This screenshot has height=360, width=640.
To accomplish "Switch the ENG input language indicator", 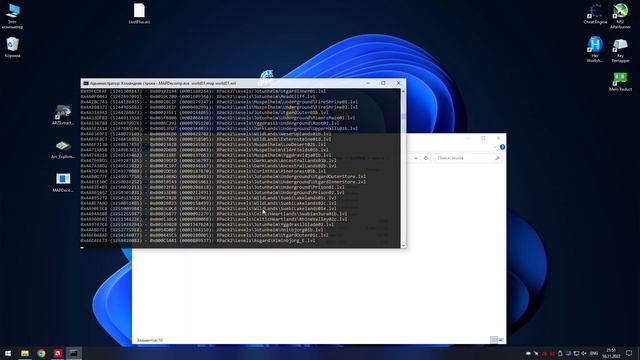I will (594, 353).
